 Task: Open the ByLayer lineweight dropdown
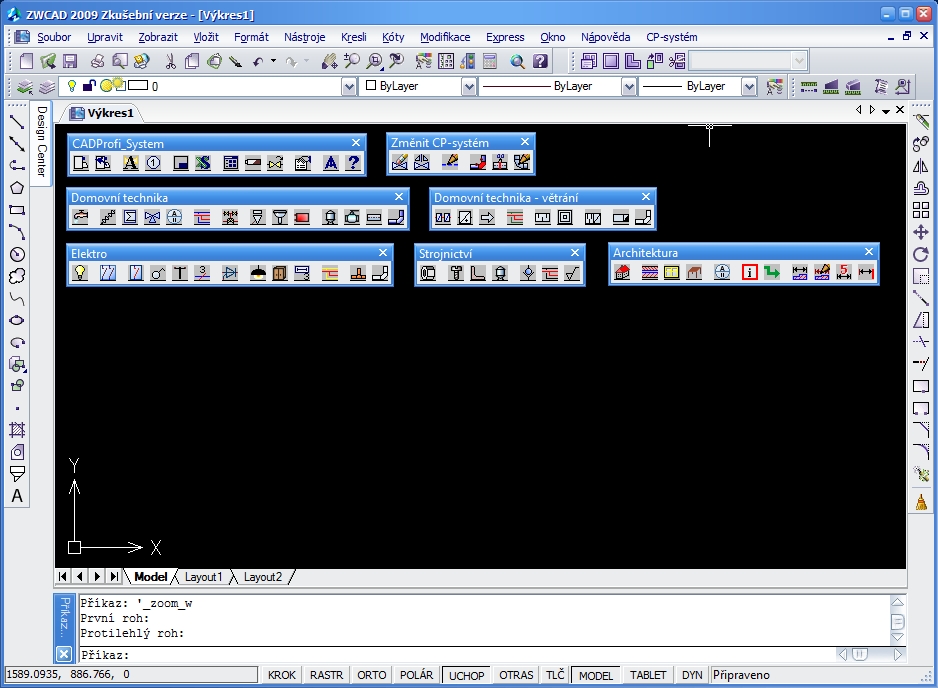point(749,87)
